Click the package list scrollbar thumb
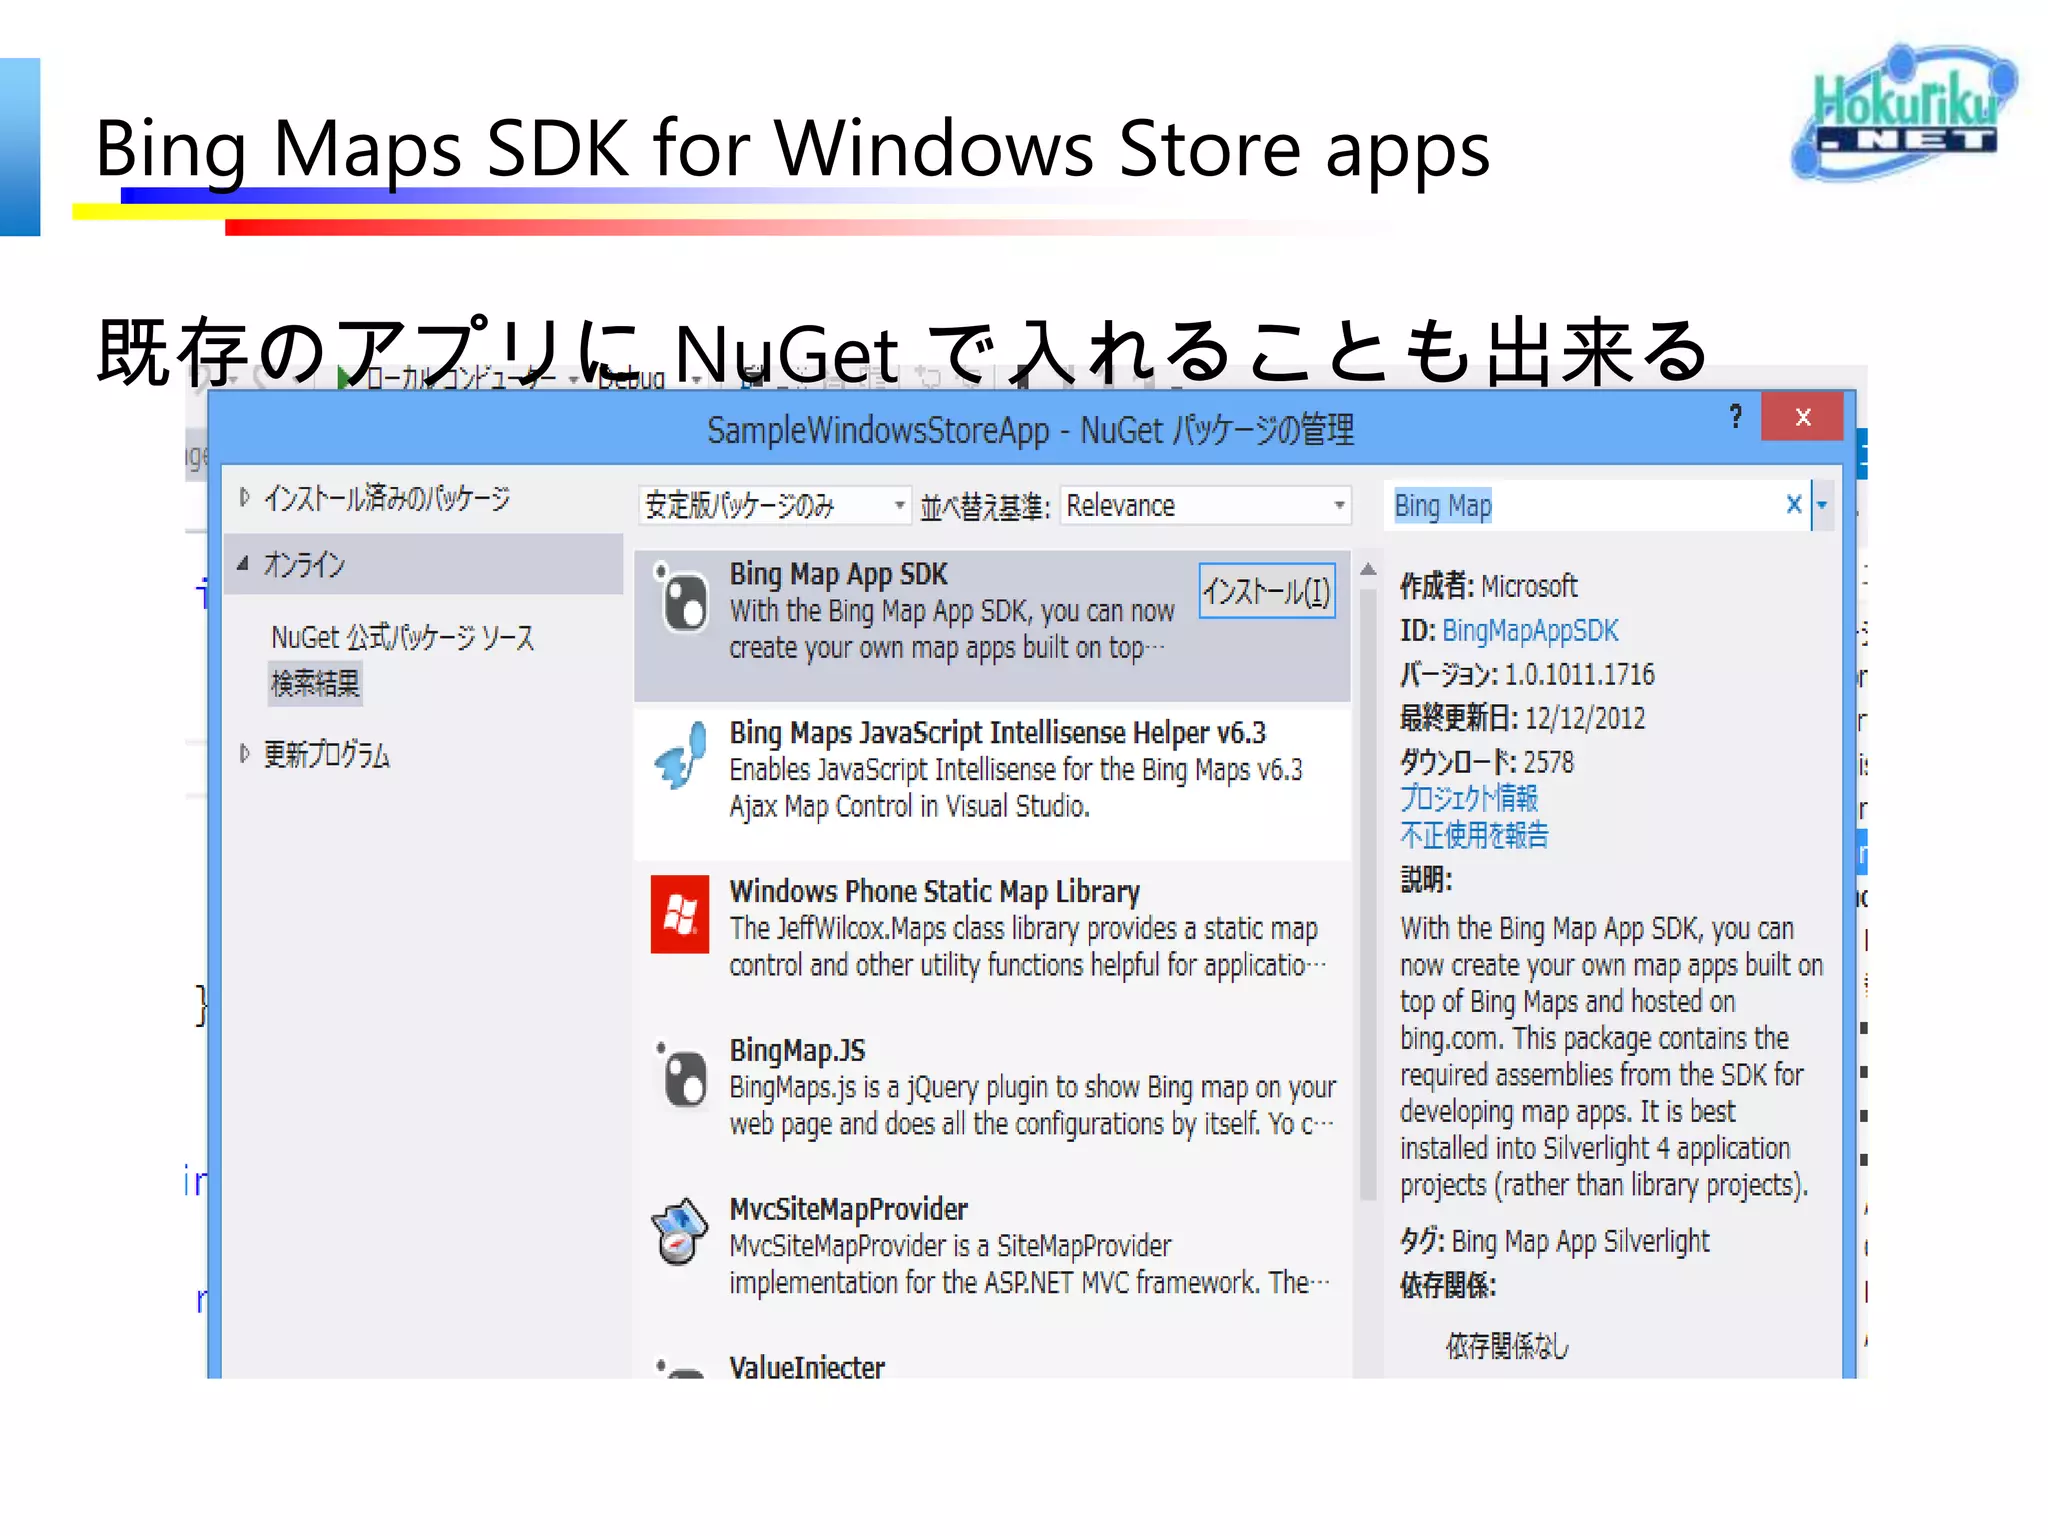Image resolution: width=2048 pixels, height=1536 pixels. tap(1368, 892)
